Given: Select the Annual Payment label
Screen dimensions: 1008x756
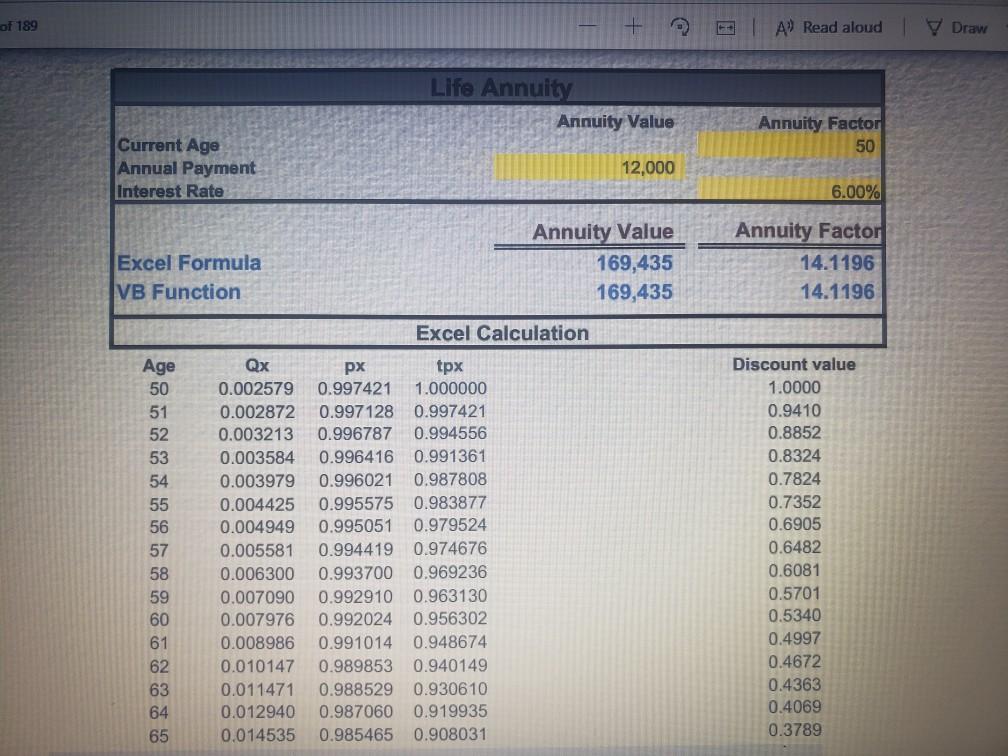Looking at the screenshot, I should [x=186, y=168].
